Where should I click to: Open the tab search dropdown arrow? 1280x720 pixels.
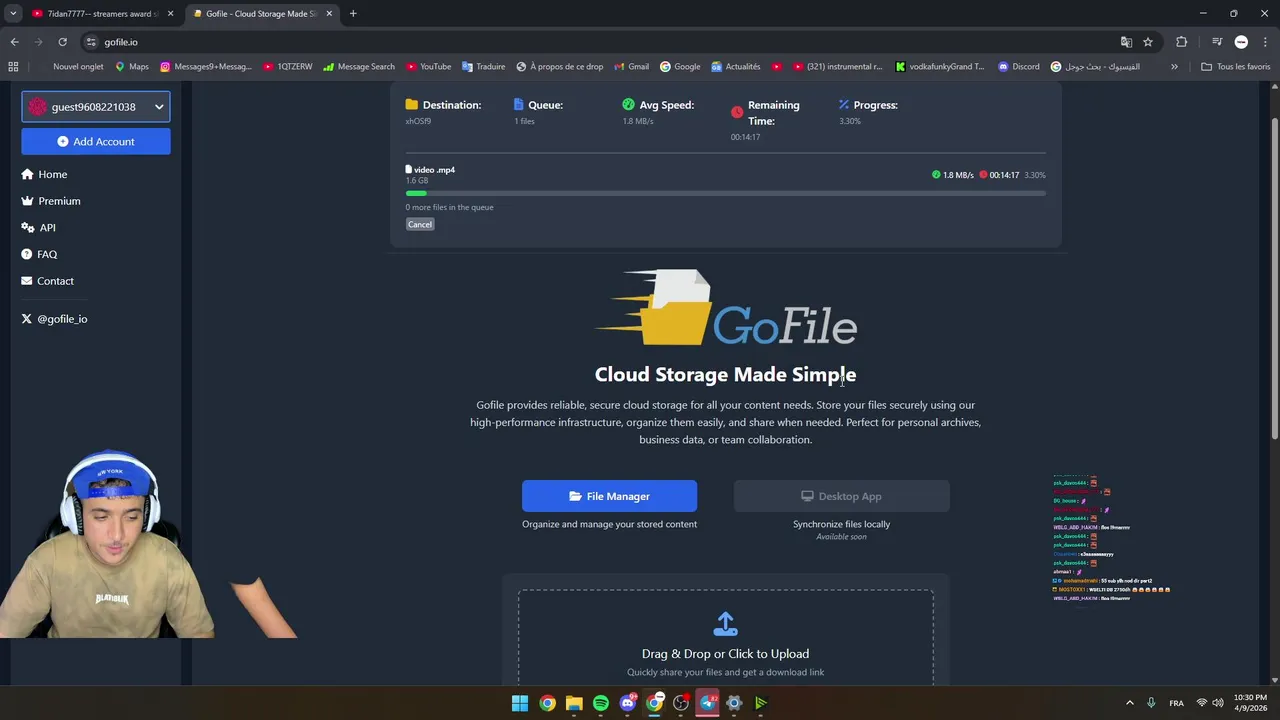click(x=13, y=14)
